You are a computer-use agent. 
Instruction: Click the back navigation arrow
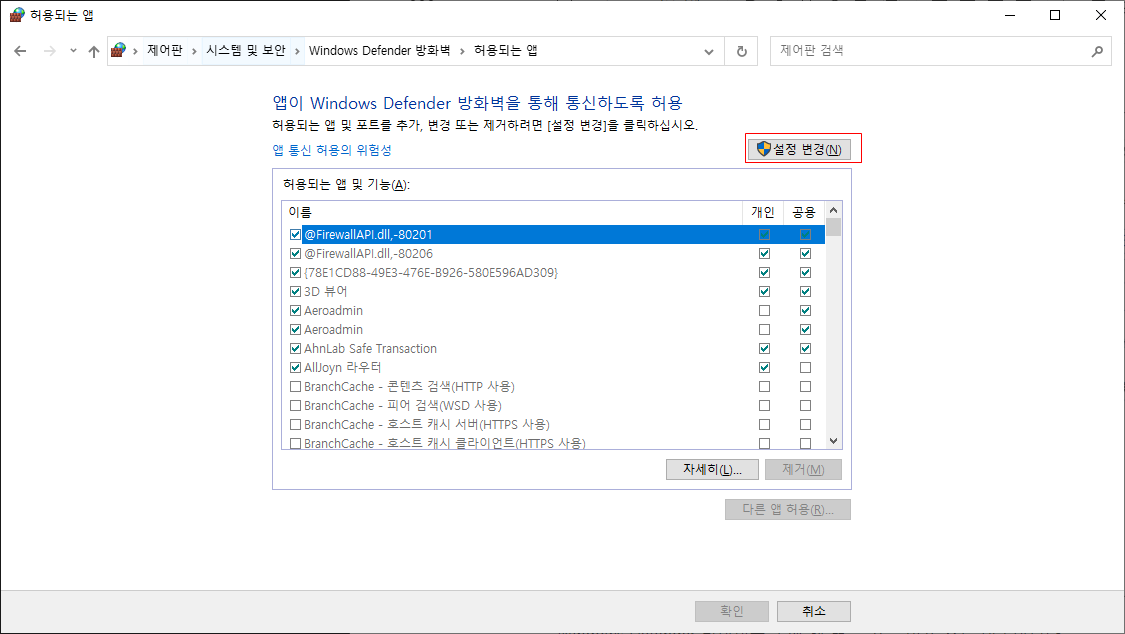(x=20, y=51)
